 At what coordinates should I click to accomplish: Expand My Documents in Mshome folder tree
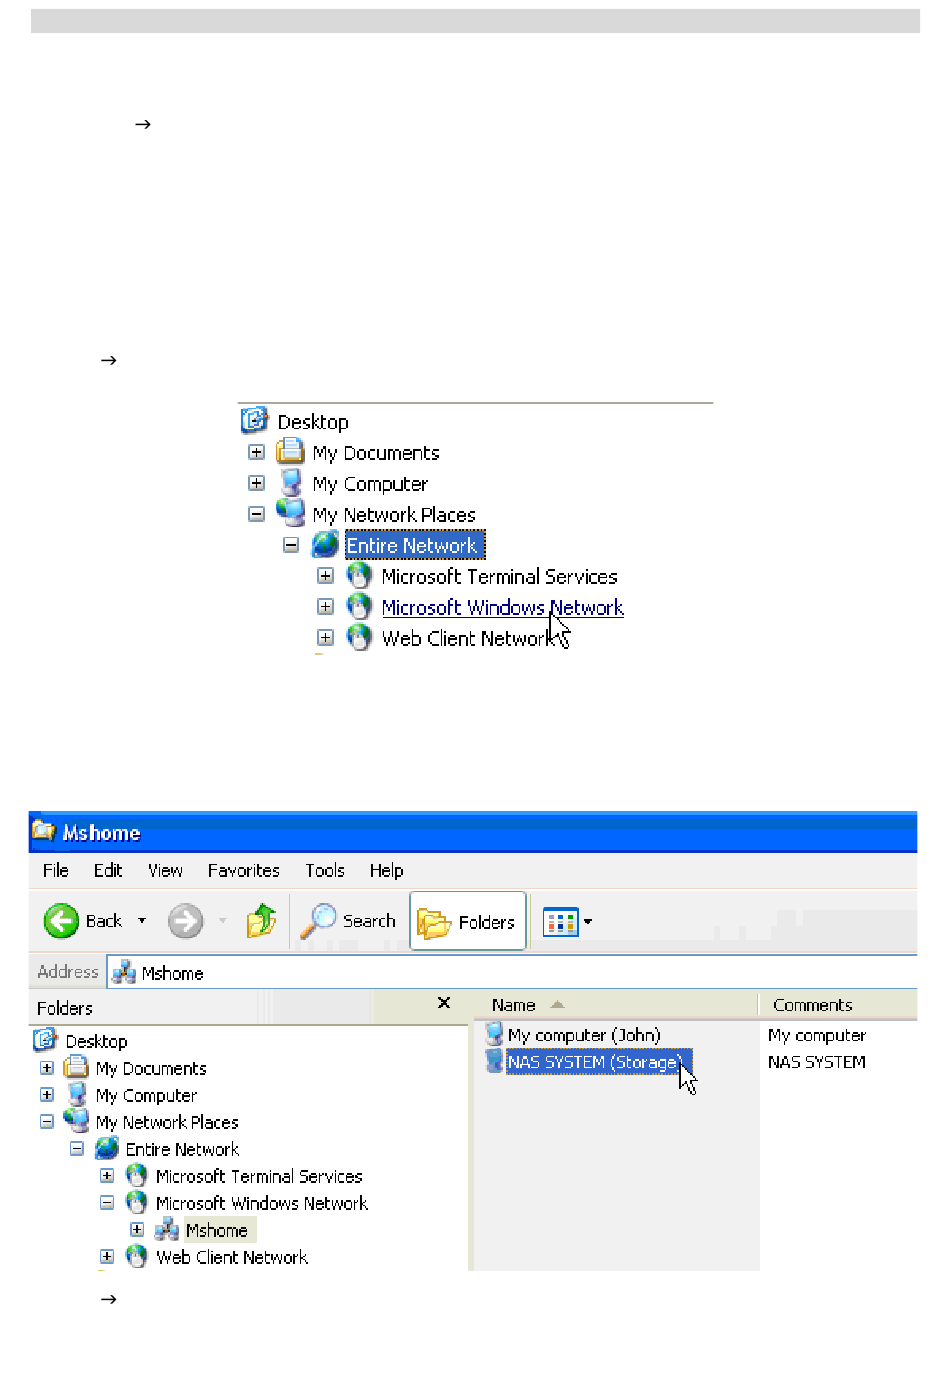(x=47, y=1068)
